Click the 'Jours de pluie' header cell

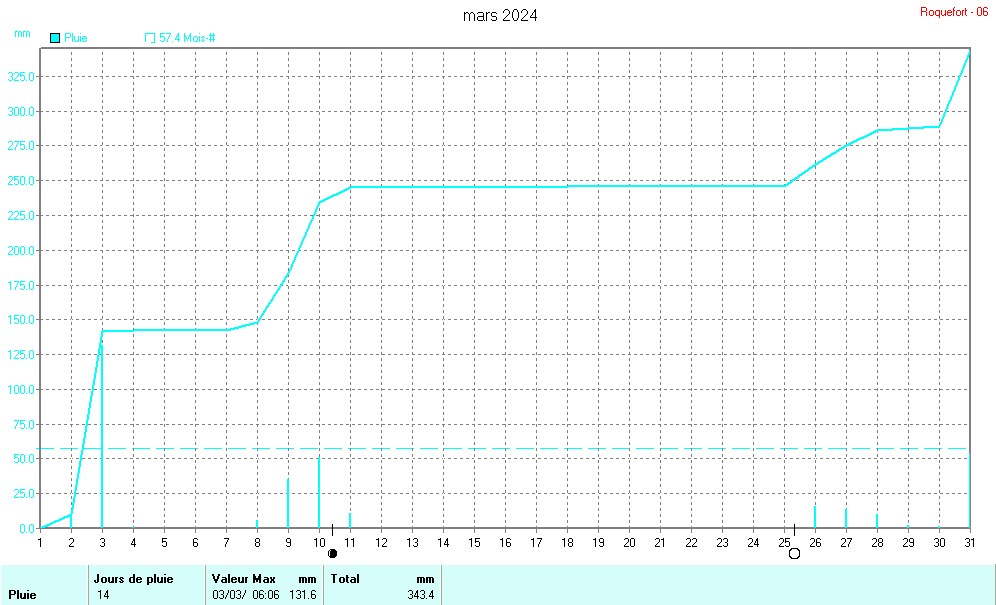(x=133, y=579)
